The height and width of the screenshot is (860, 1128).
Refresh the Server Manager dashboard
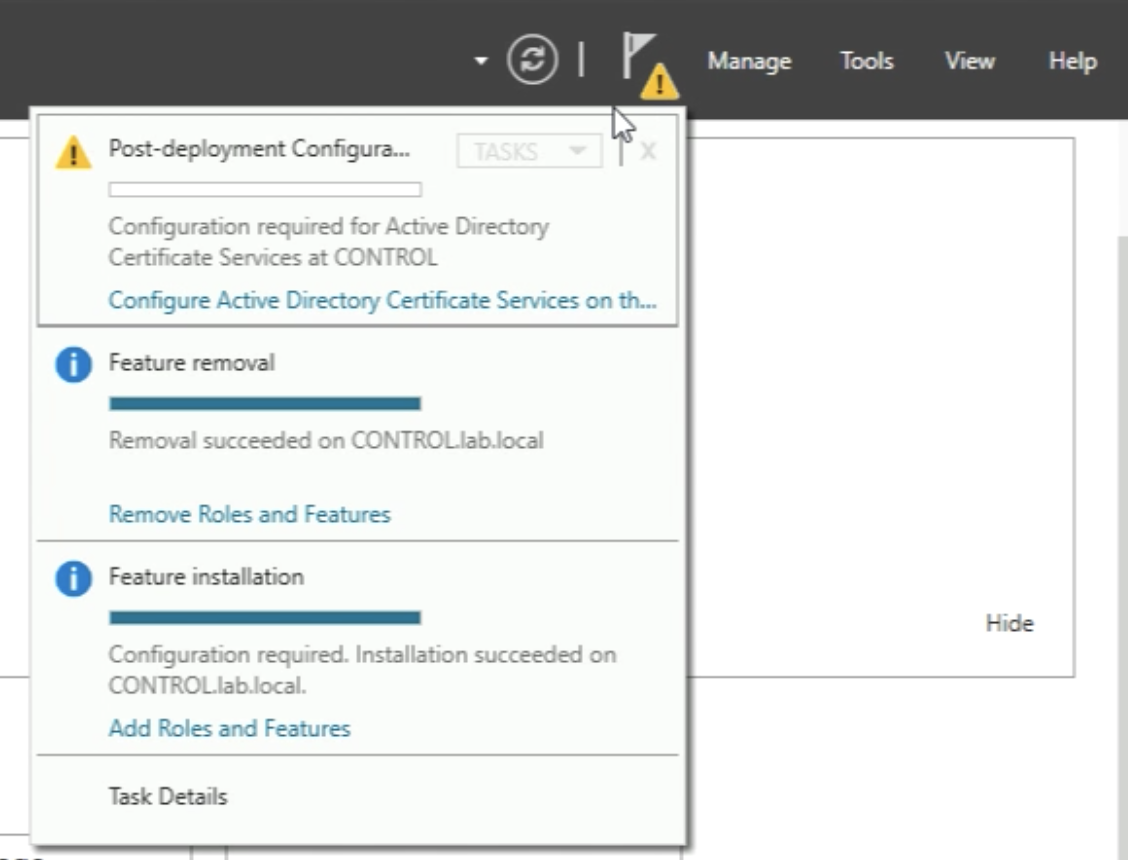click(535, 60)
